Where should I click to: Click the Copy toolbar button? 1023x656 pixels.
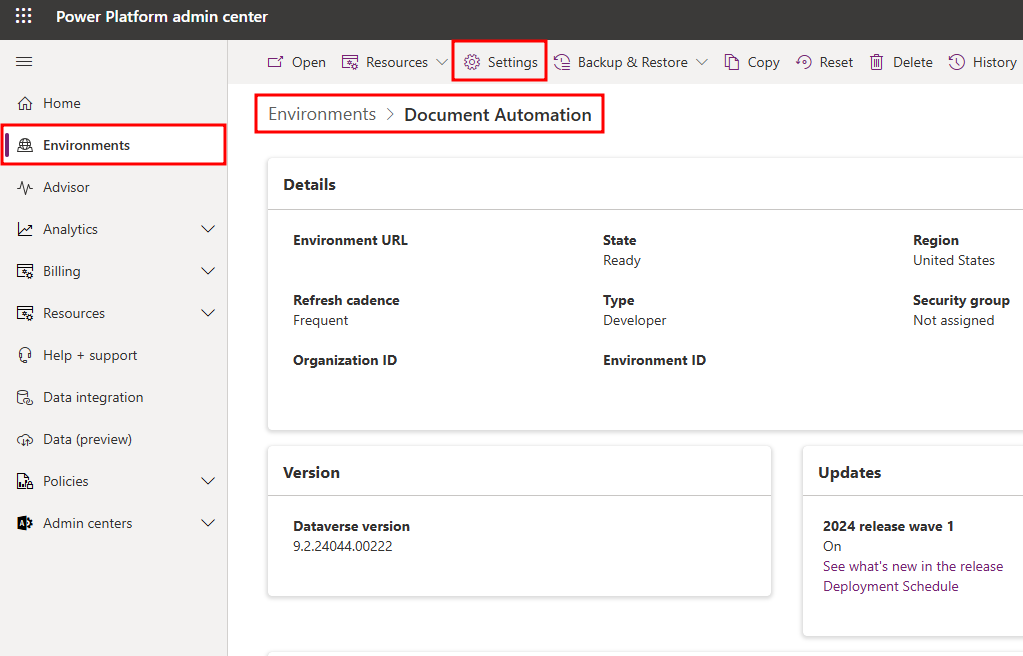(x=752, y=62)
